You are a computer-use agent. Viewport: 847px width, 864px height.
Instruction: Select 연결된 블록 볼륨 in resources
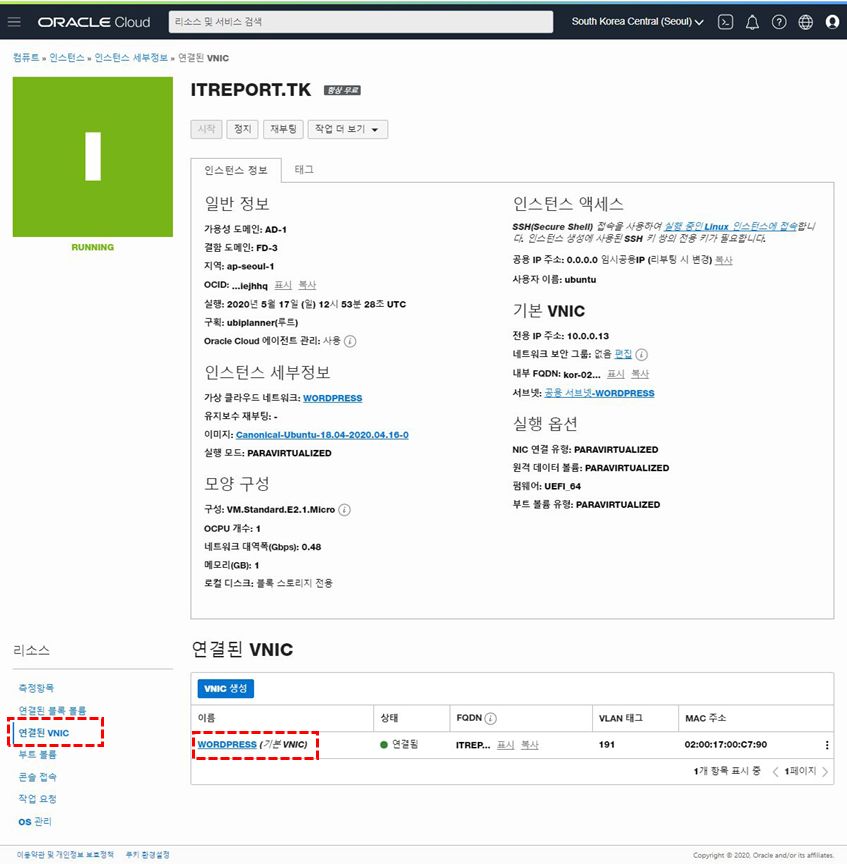pyautogui.click(x=52, y=710)
